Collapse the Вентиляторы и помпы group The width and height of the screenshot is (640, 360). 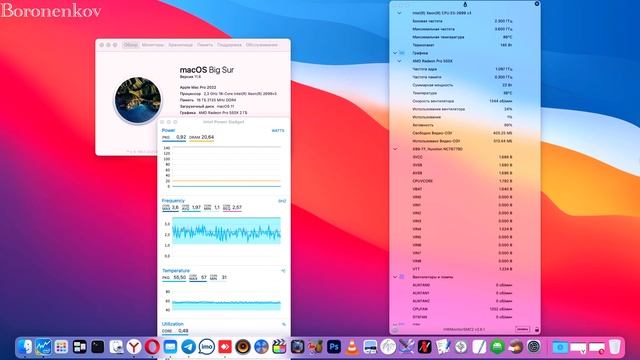[395, 277]
